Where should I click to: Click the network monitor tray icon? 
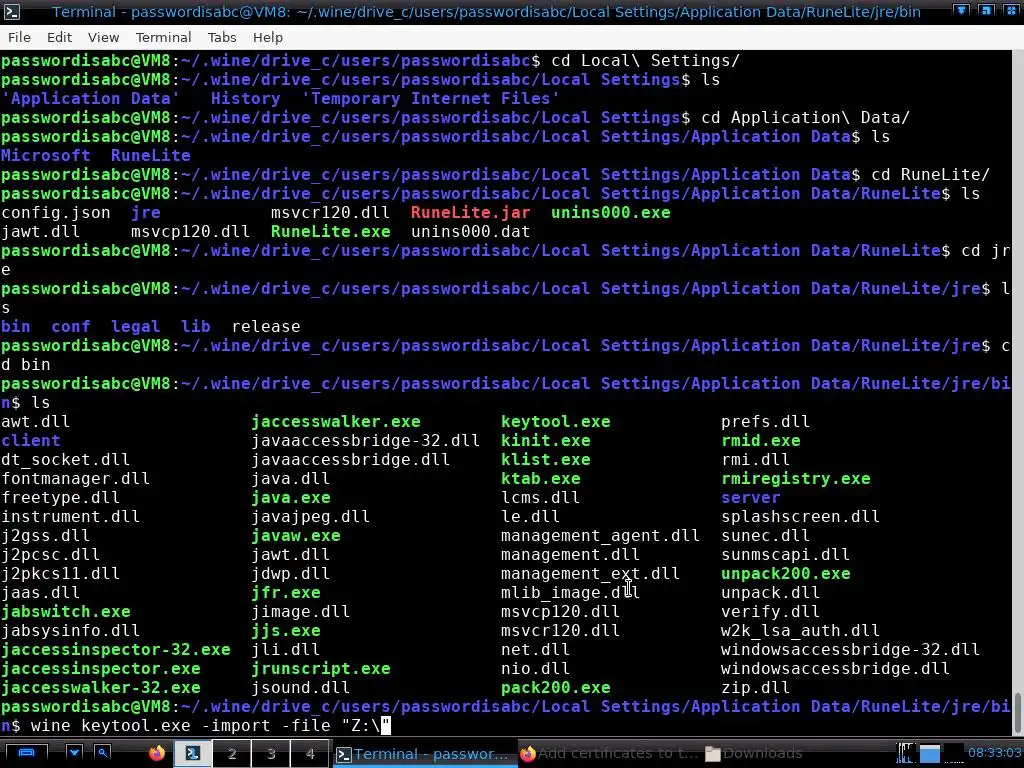(x=906, y=753)
